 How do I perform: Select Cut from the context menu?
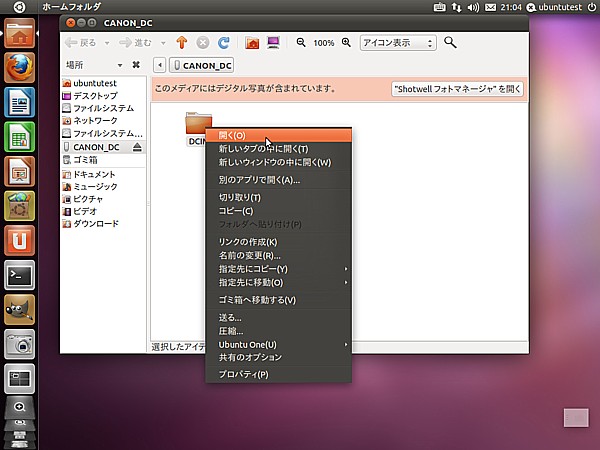[x=279, y=197]
